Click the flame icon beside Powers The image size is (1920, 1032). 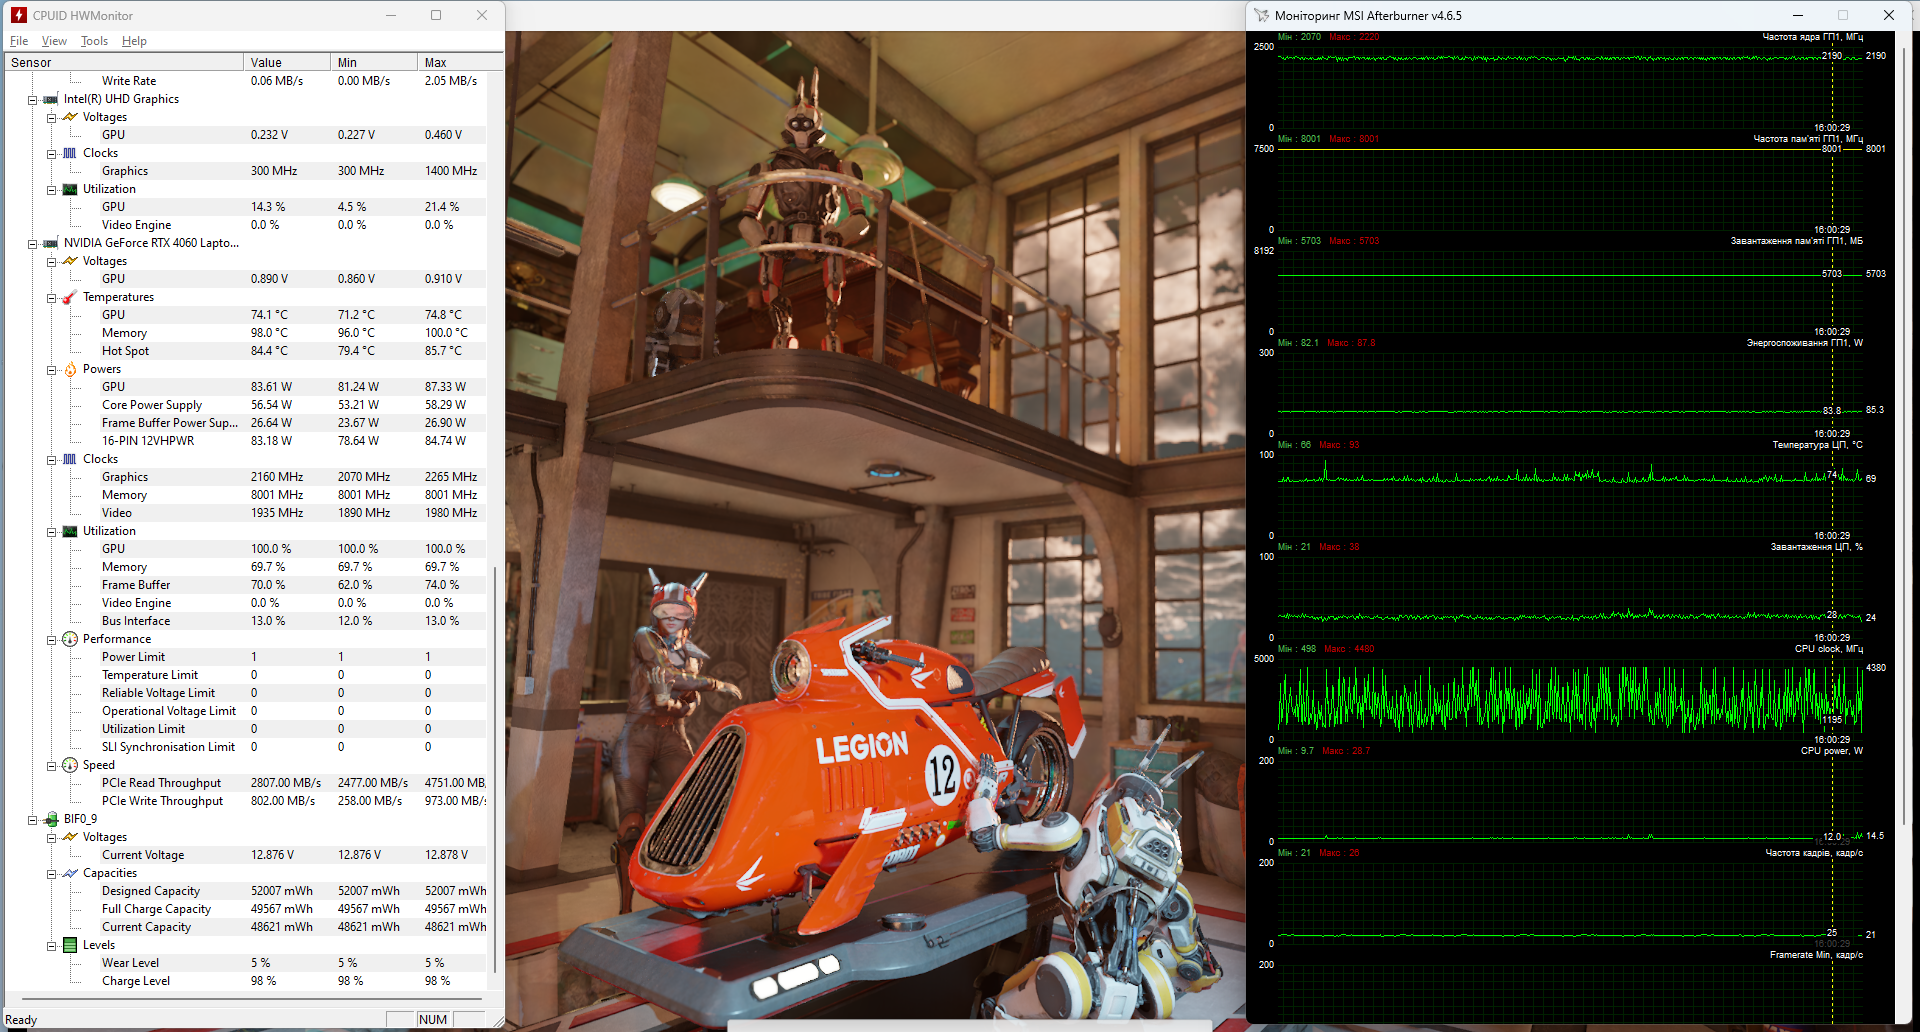pos(70,369)
